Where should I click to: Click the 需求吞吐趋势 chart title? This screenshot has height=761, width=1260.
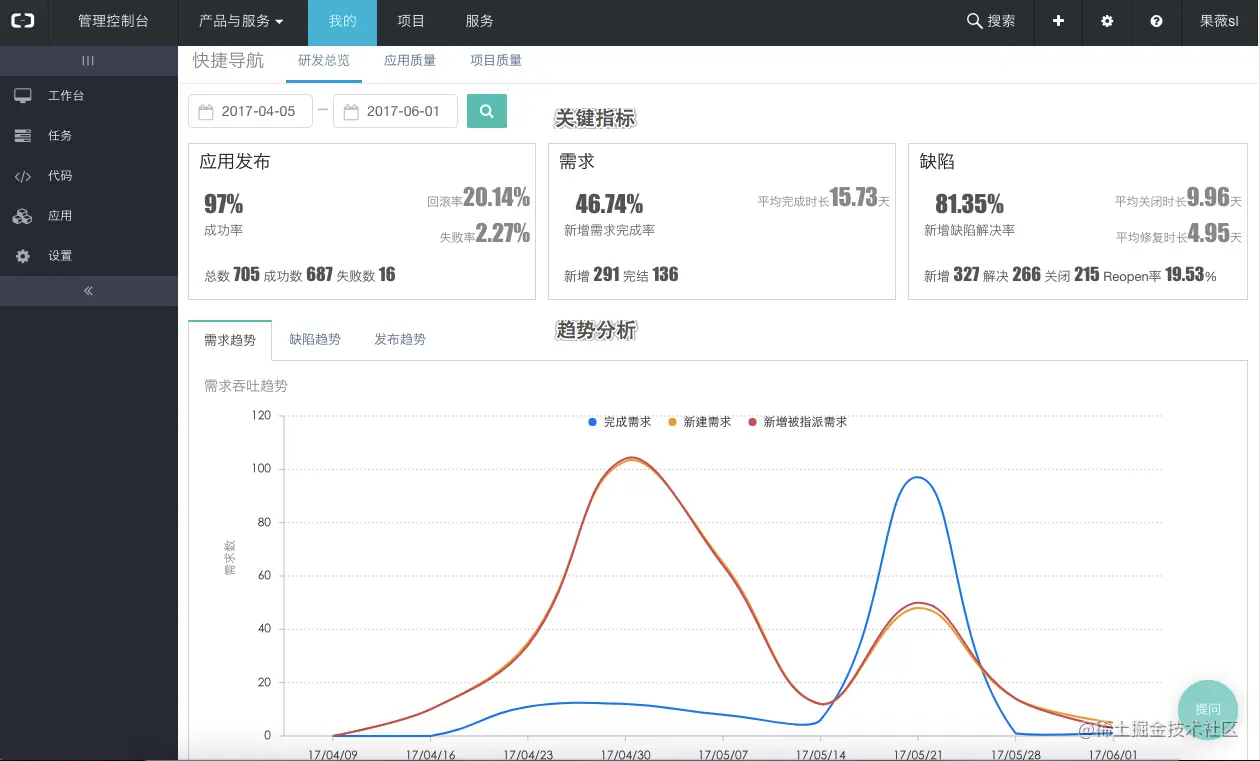pos(246,386)
